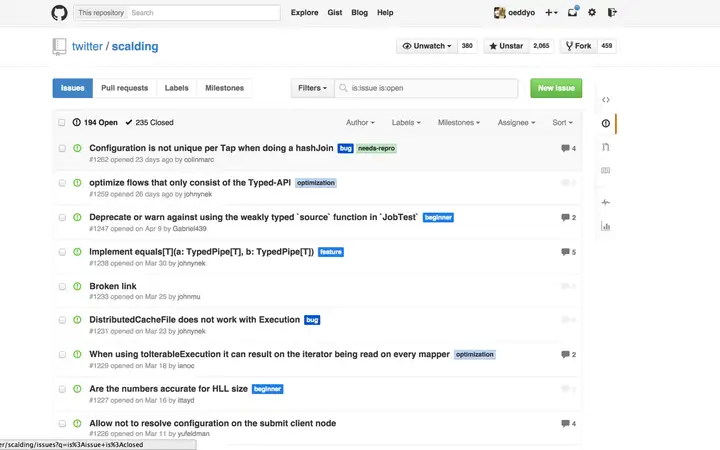Select checkbox for Broken link issue
720x450 pixels.
(x=62, y=287)
